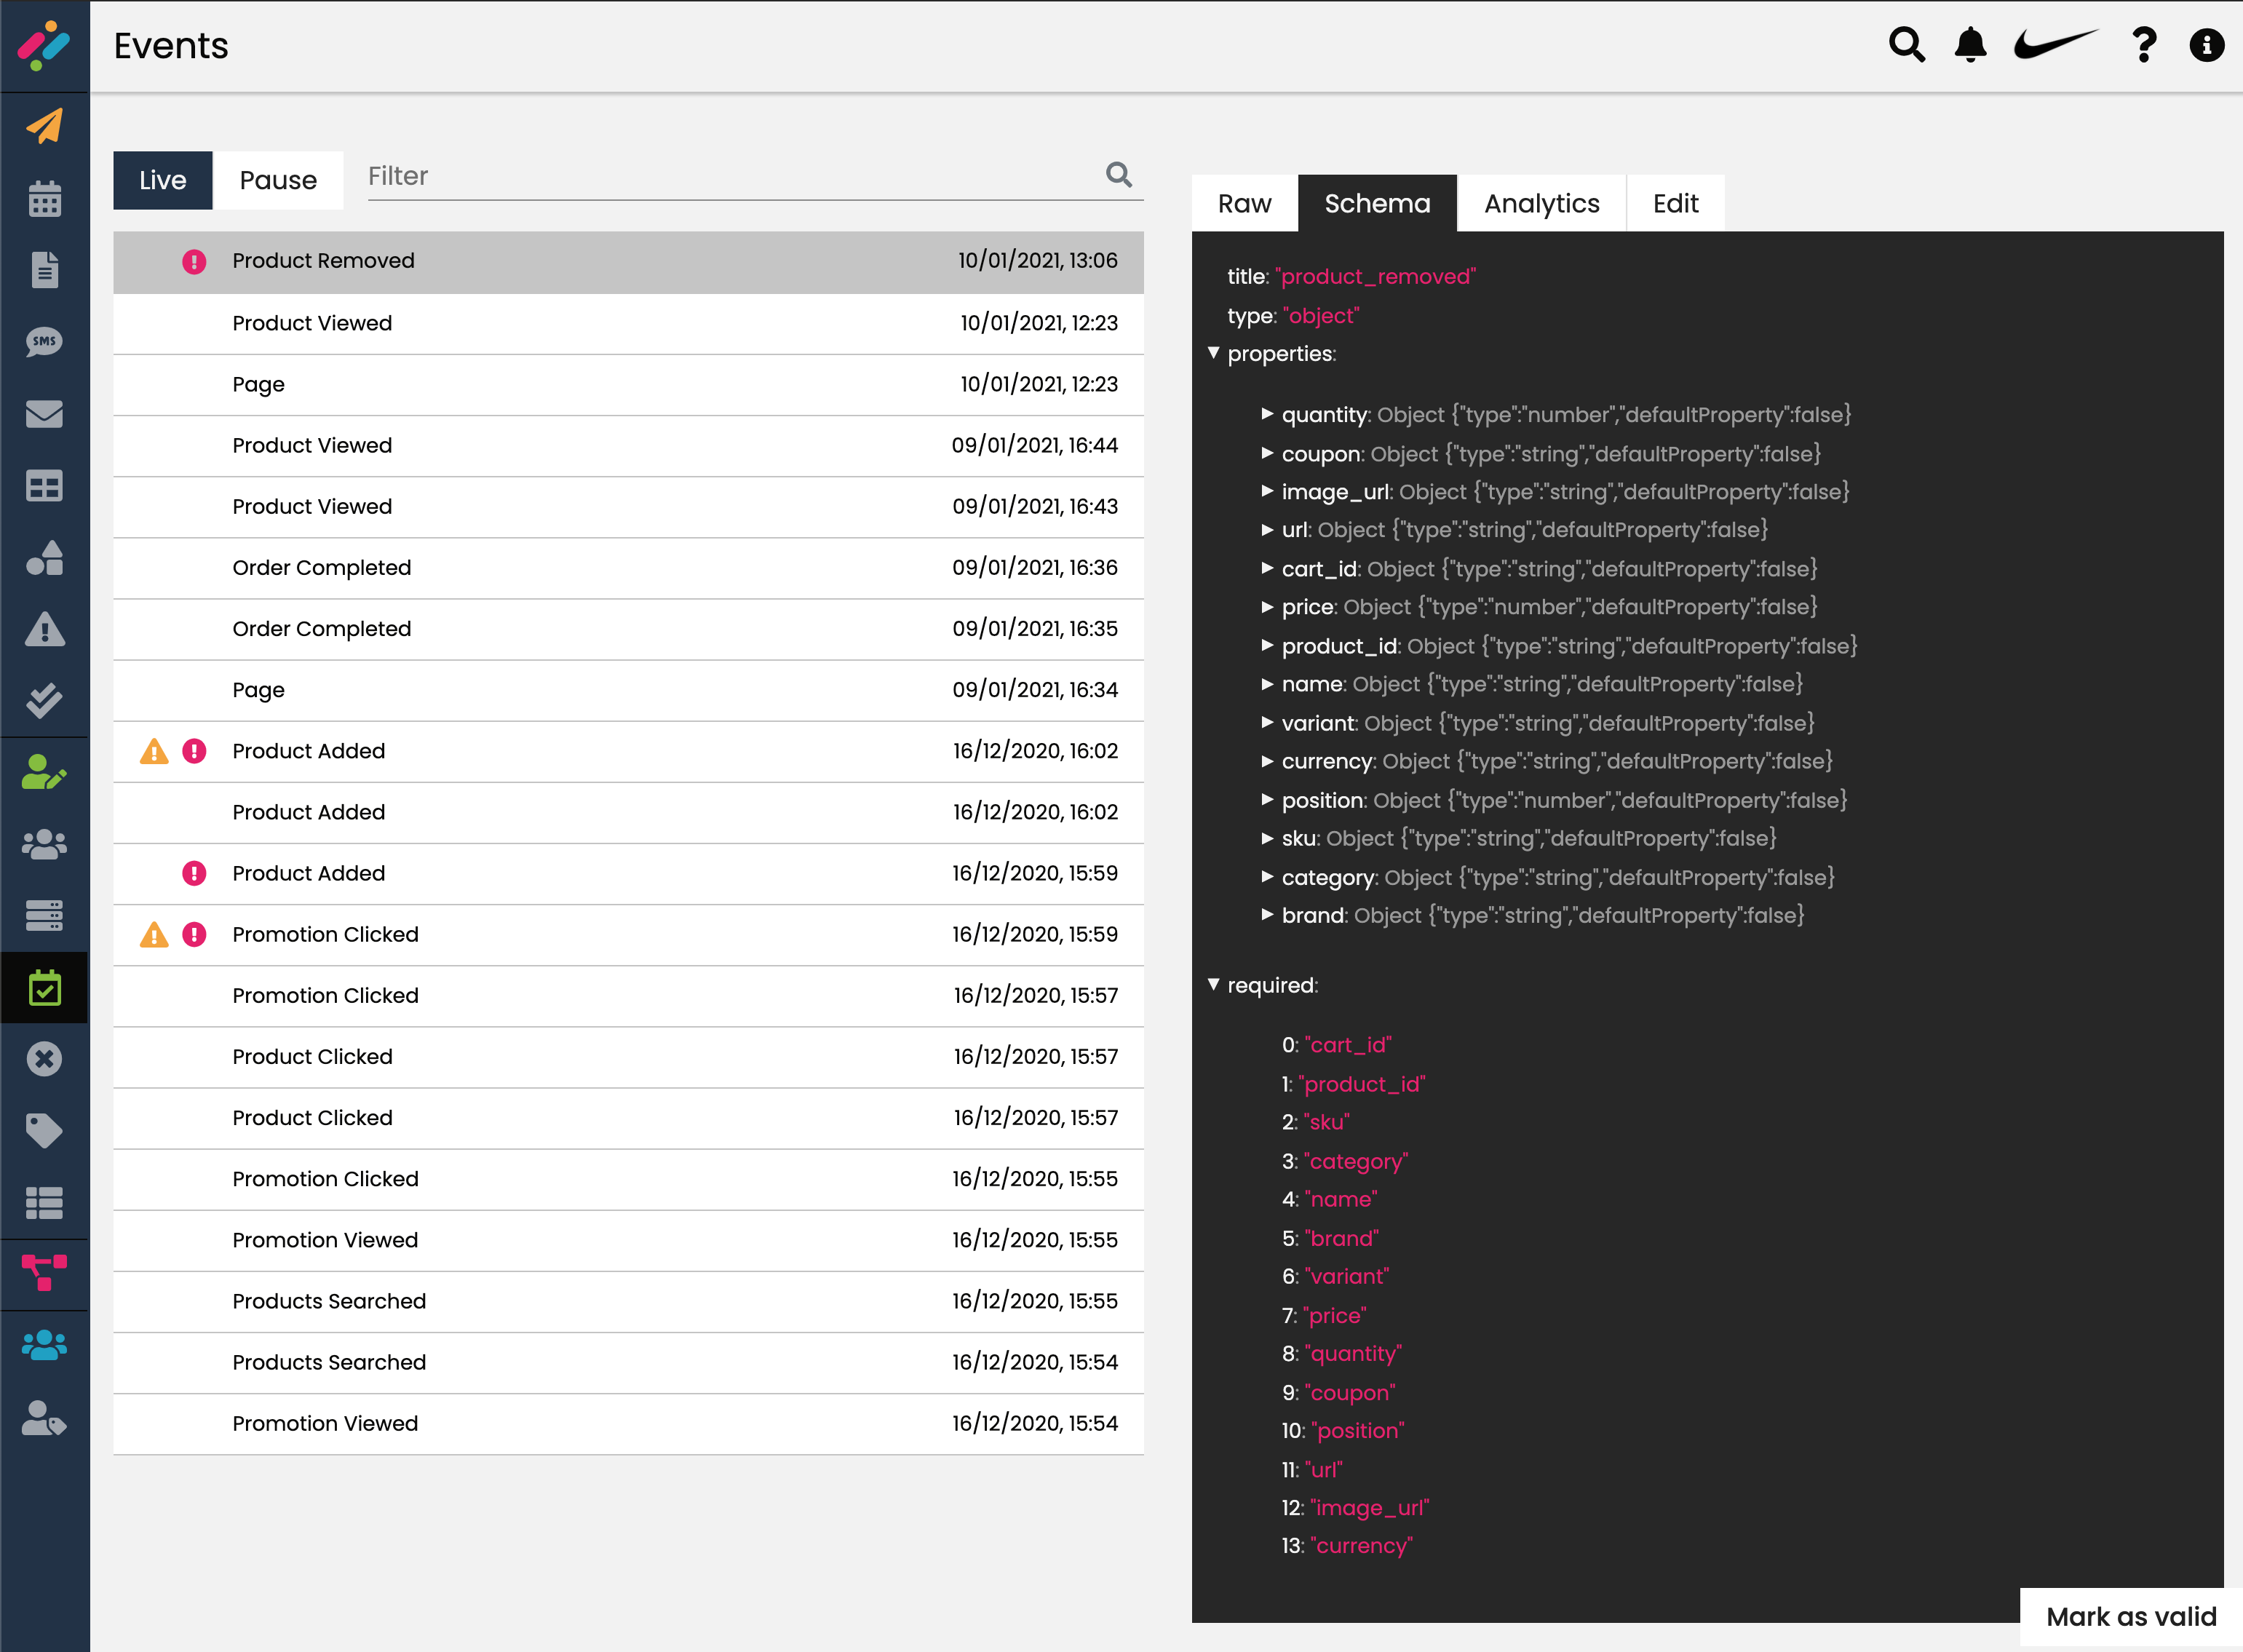2243x1652 pixels.
Task: Click the paper plane icon in sidebar
Action: click(x=44, y=126)
